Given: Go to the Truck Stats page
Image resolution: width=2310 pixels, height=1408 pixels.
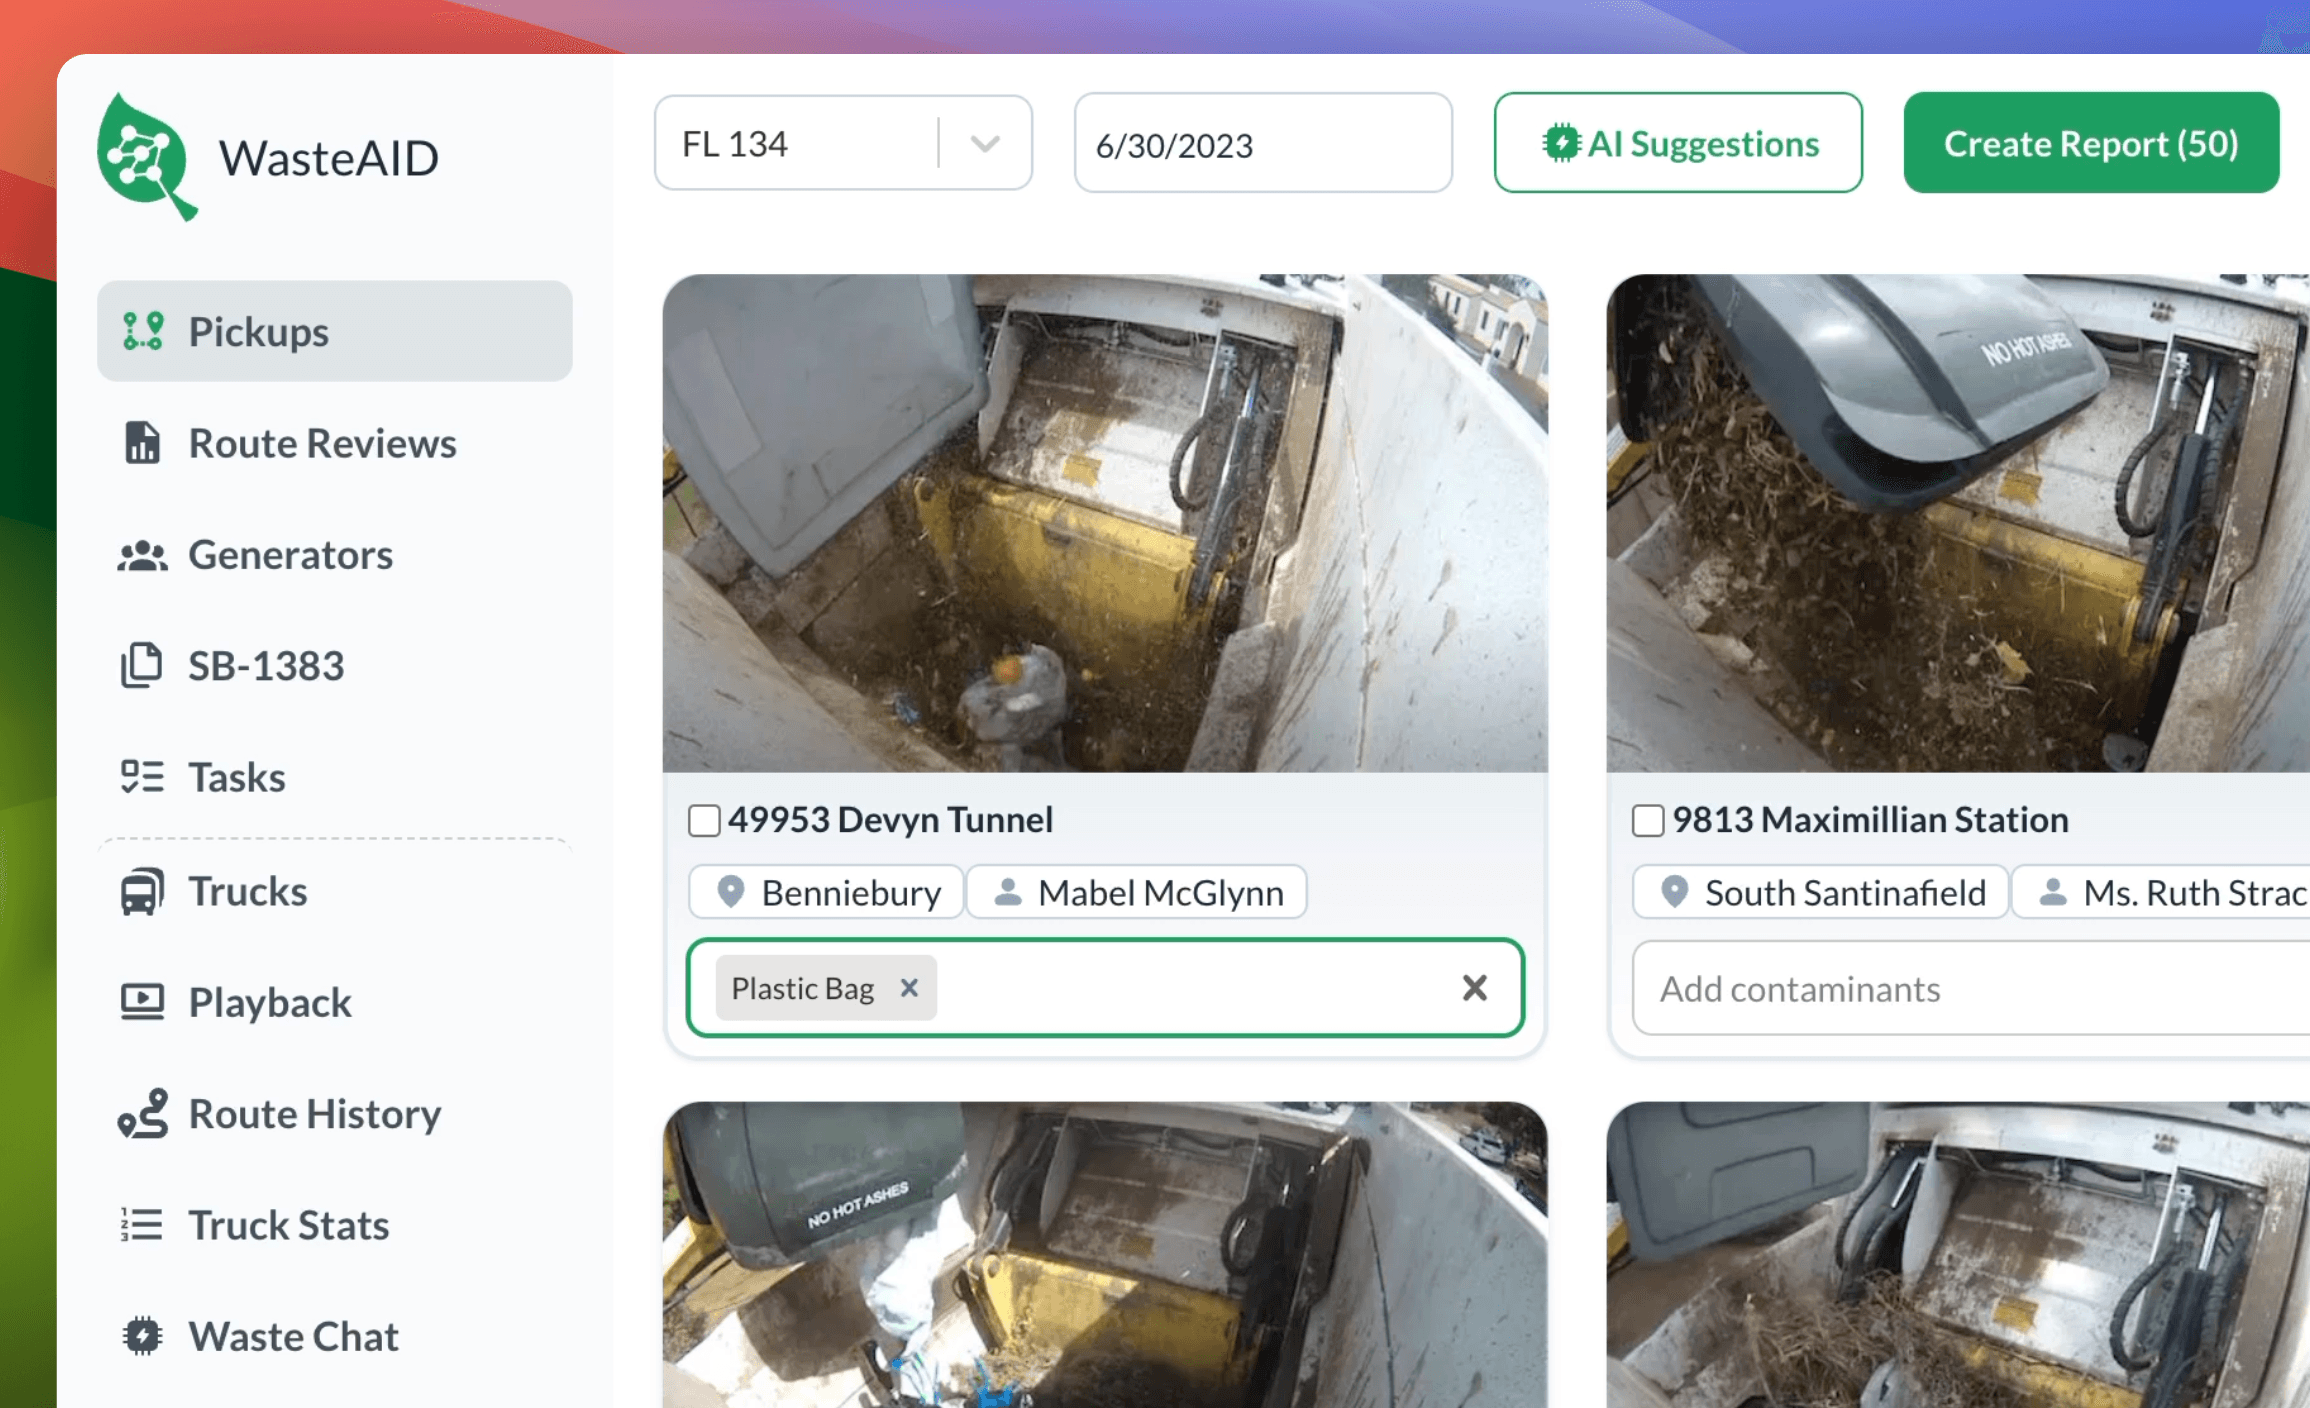Looking at the screenshot, I should pos(288,1225).
